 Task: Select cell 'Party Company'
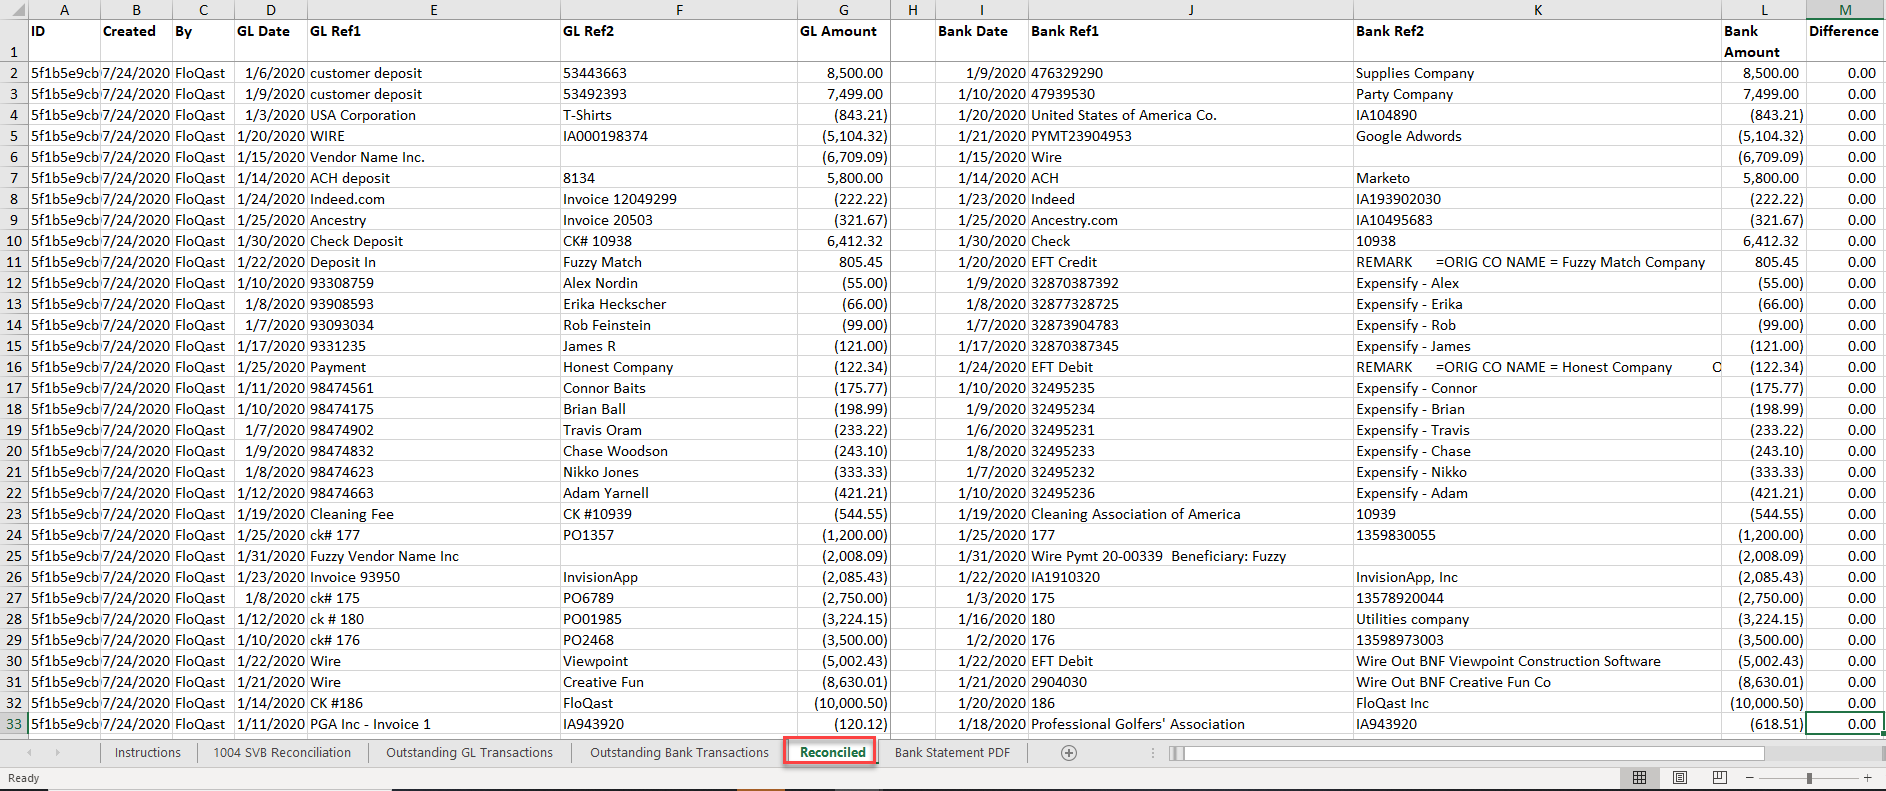pos(1537,94)
